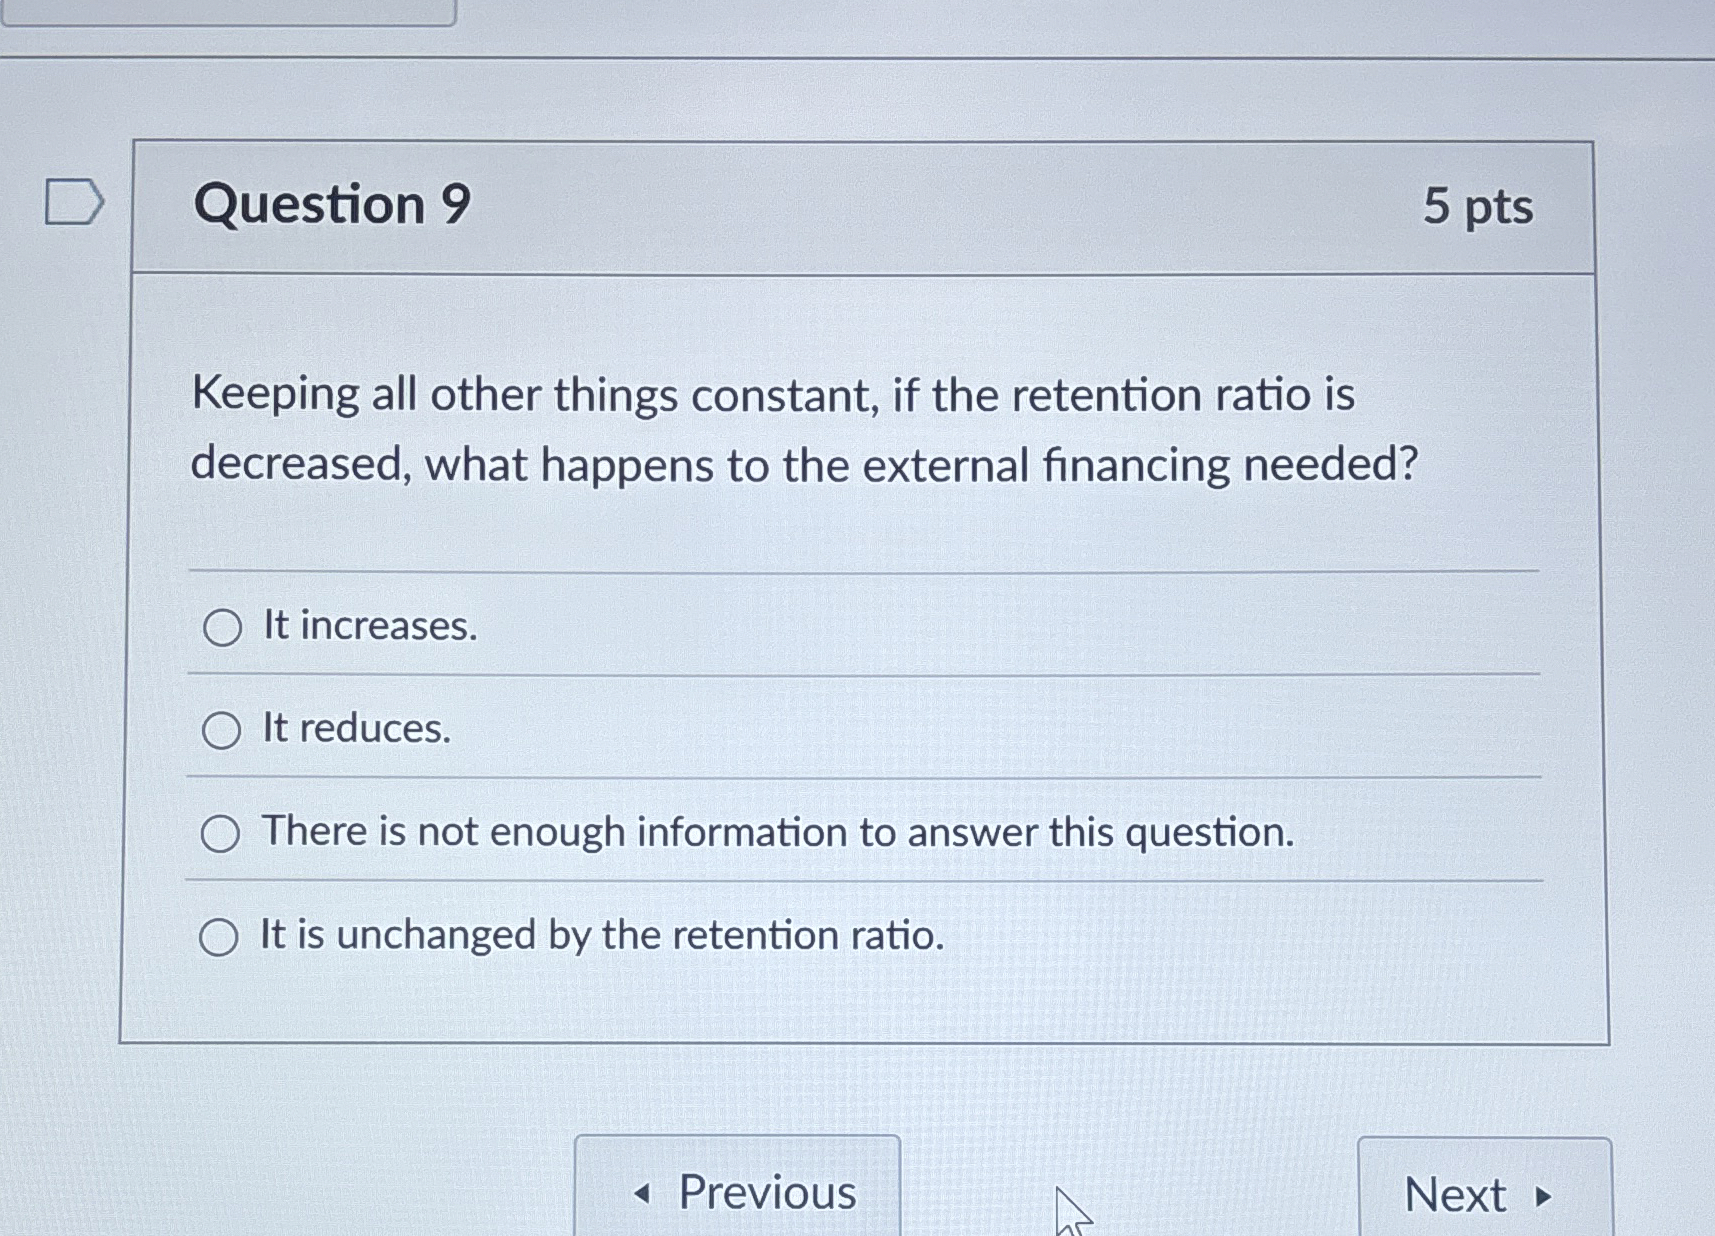Select 'It is unchanged by the retention ratio.'

(x=222, y=937)
